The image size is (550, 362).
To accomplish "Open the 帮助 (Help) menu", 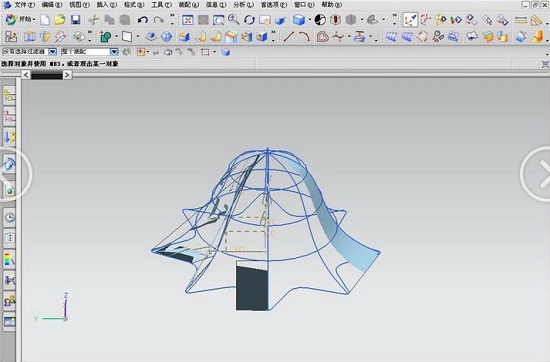I will [331, 5].
